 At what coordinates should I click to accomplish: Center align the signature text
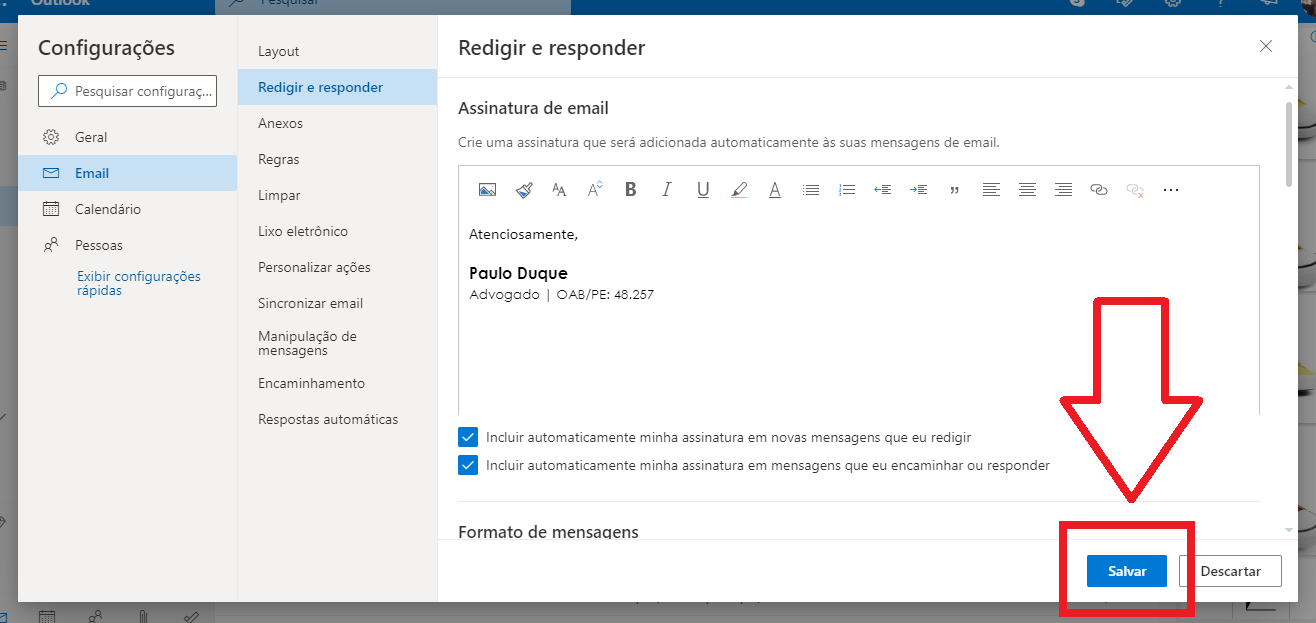tap(1027, 189)
